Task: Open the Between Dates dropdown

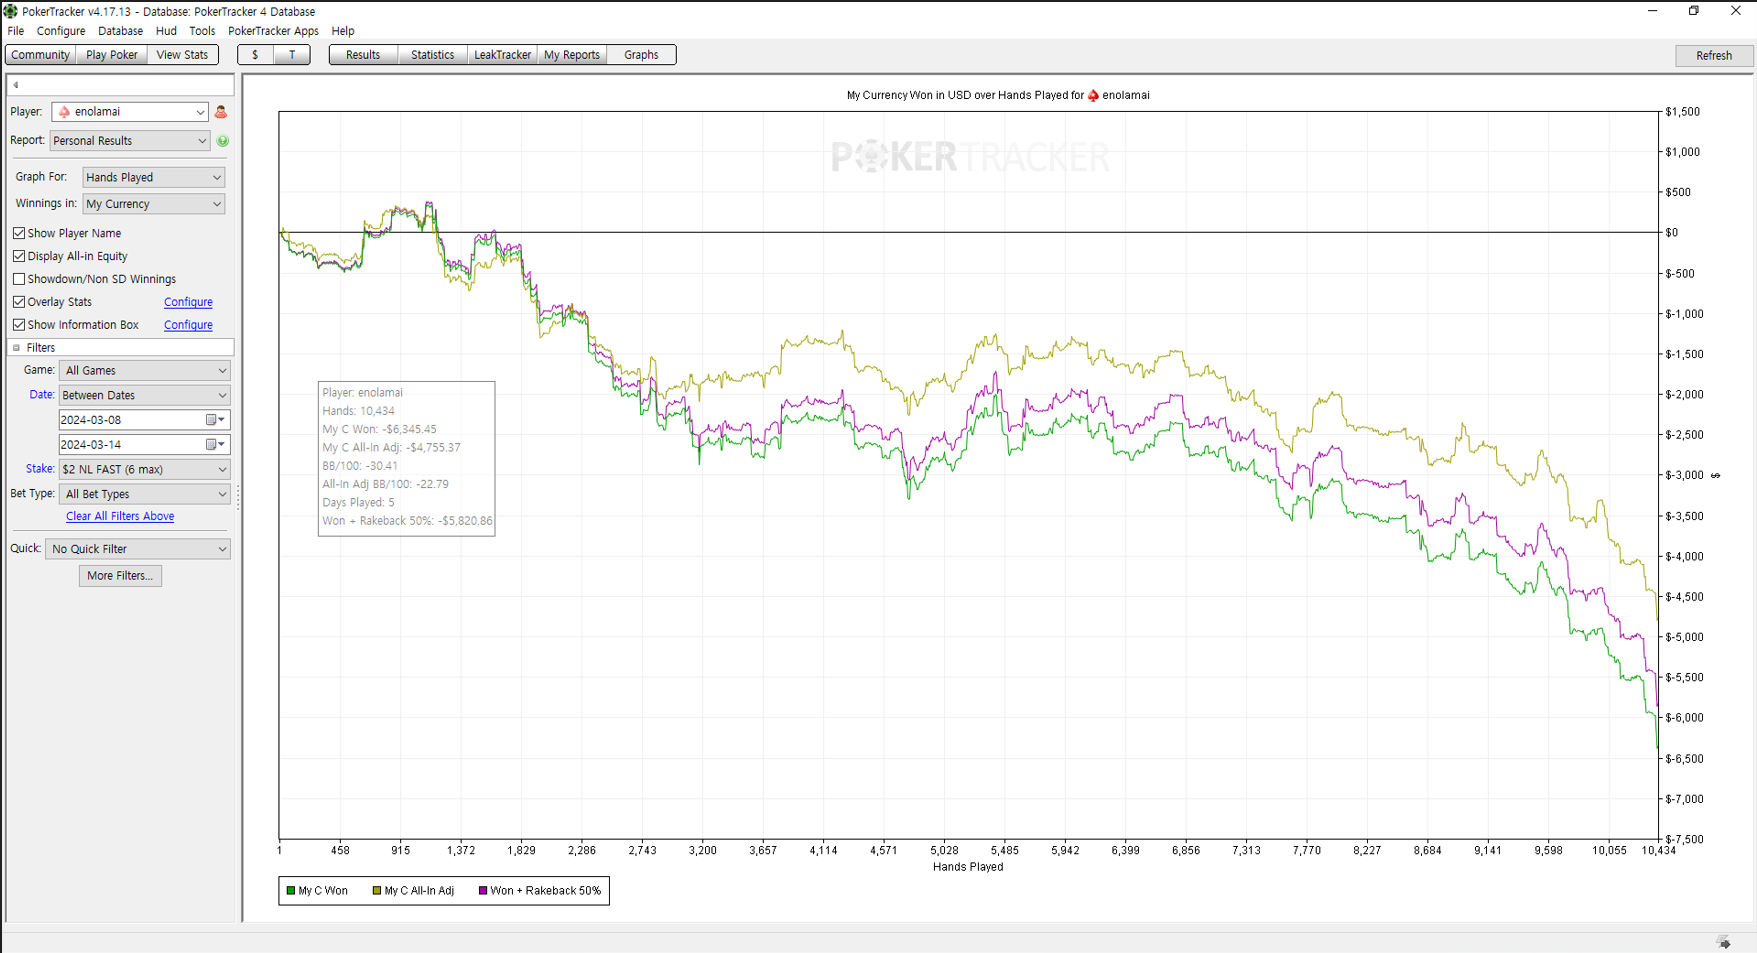Action: [145, 395]
